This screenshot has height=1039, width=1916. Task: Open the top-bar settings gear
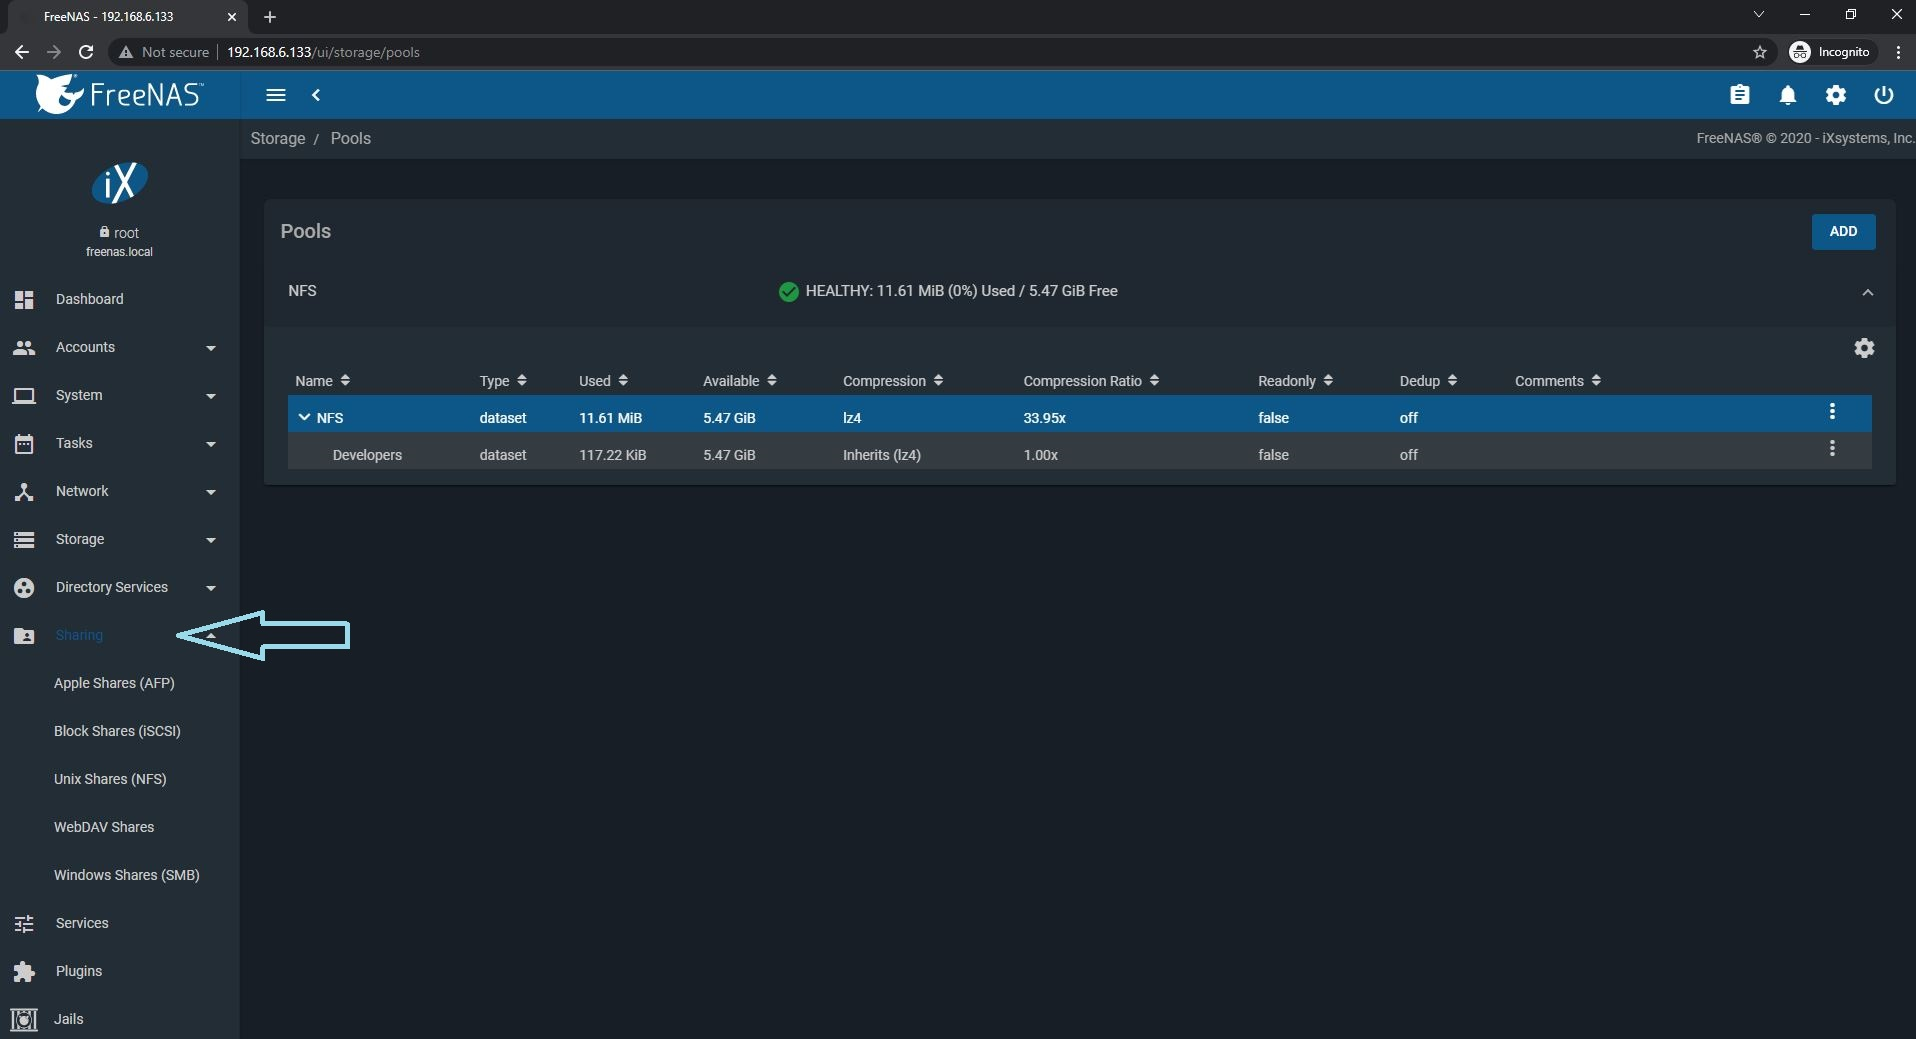(1836, 95)
